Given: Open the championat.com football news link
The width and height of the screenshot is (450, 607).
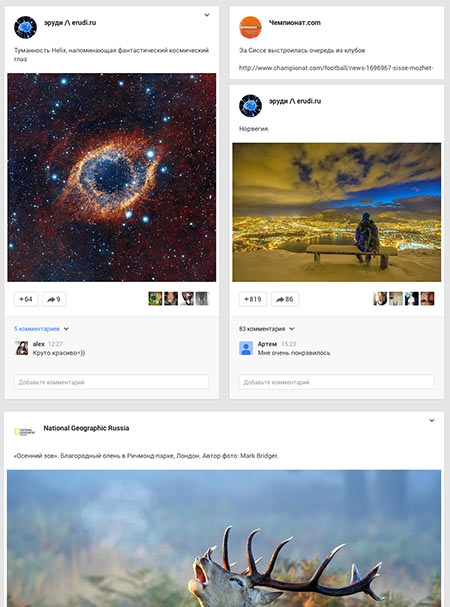Looking at the screenshot, I should (336, 68).
